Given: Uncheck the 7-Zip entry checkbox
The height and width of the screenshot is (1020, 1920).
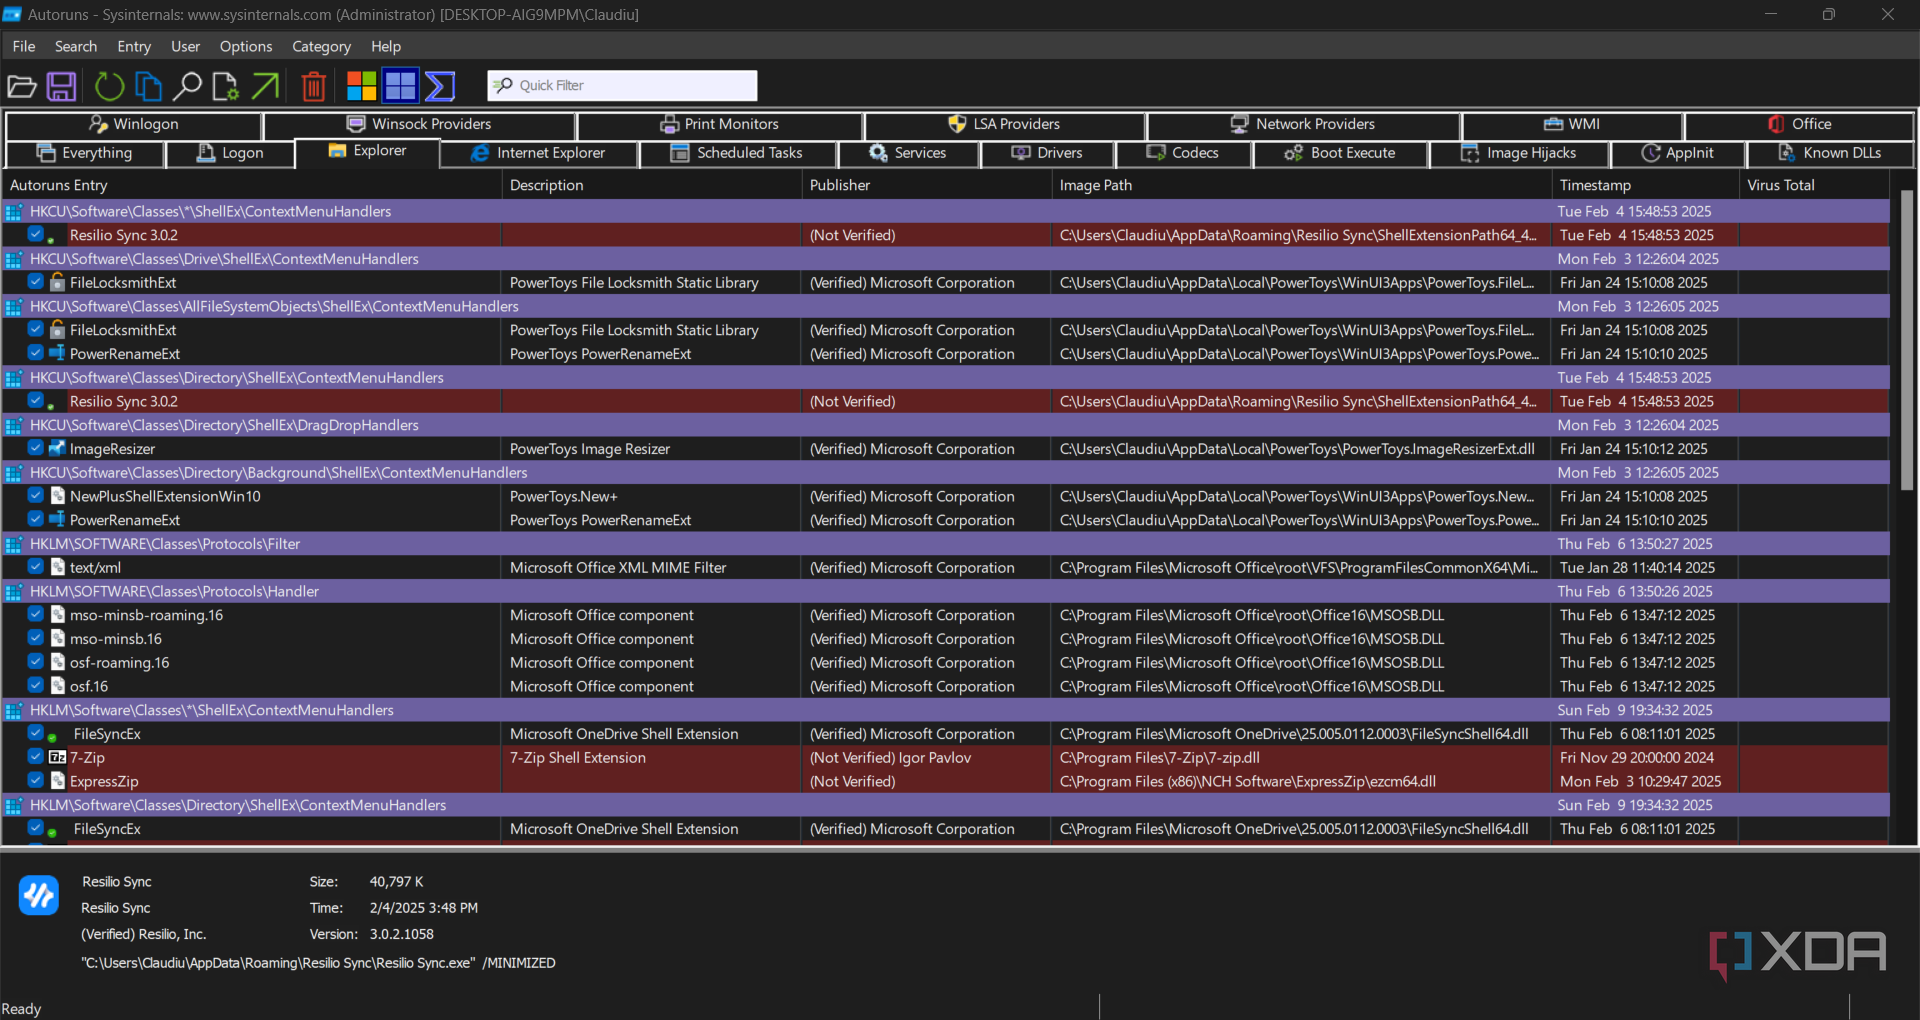Looking at the screenshot, I should (x=35, y=757).
